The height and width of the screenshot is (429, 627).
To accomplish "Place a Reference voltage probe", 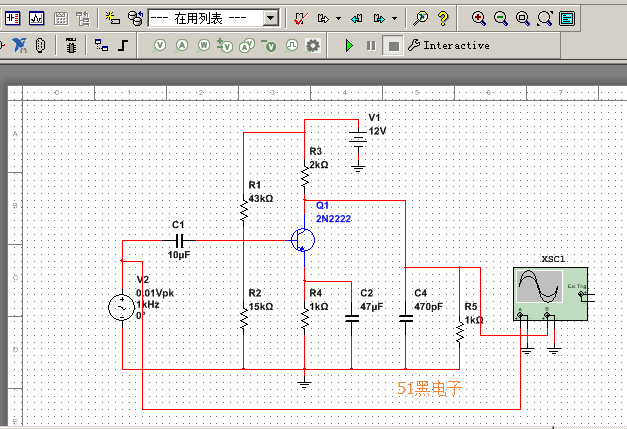I will 269,45.
